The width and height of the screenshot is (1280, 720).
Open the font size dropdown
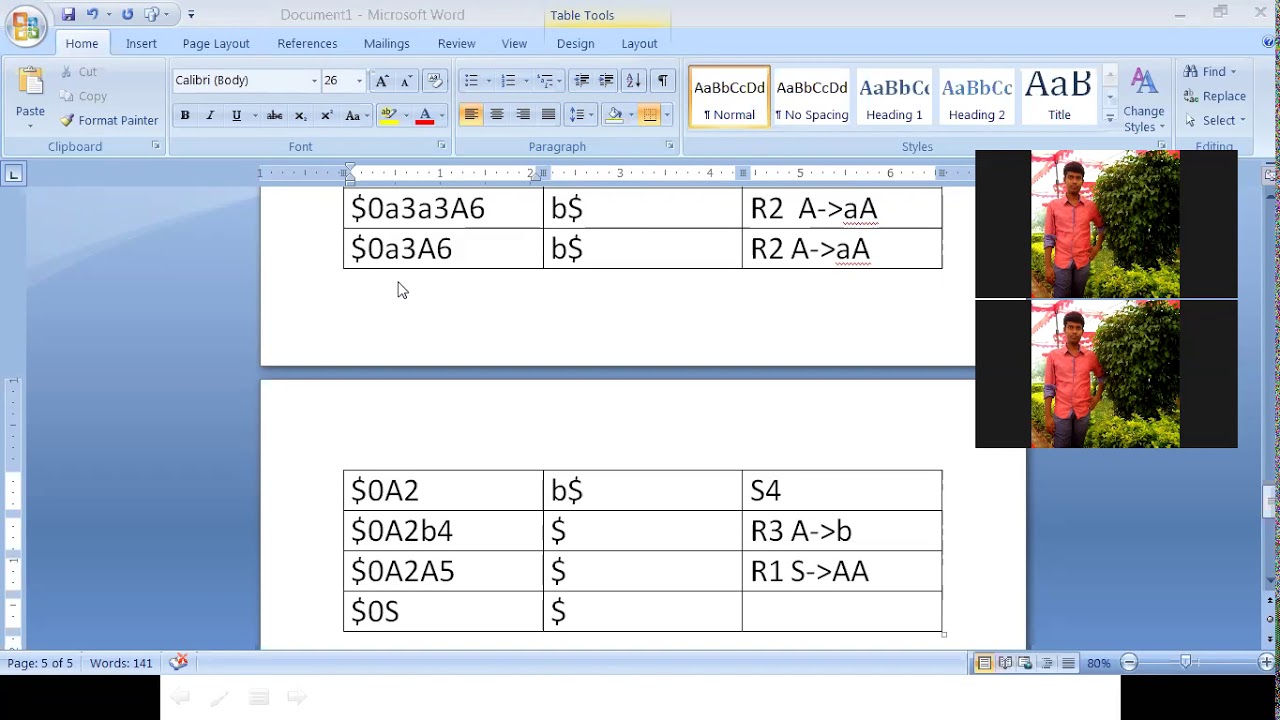359,81
